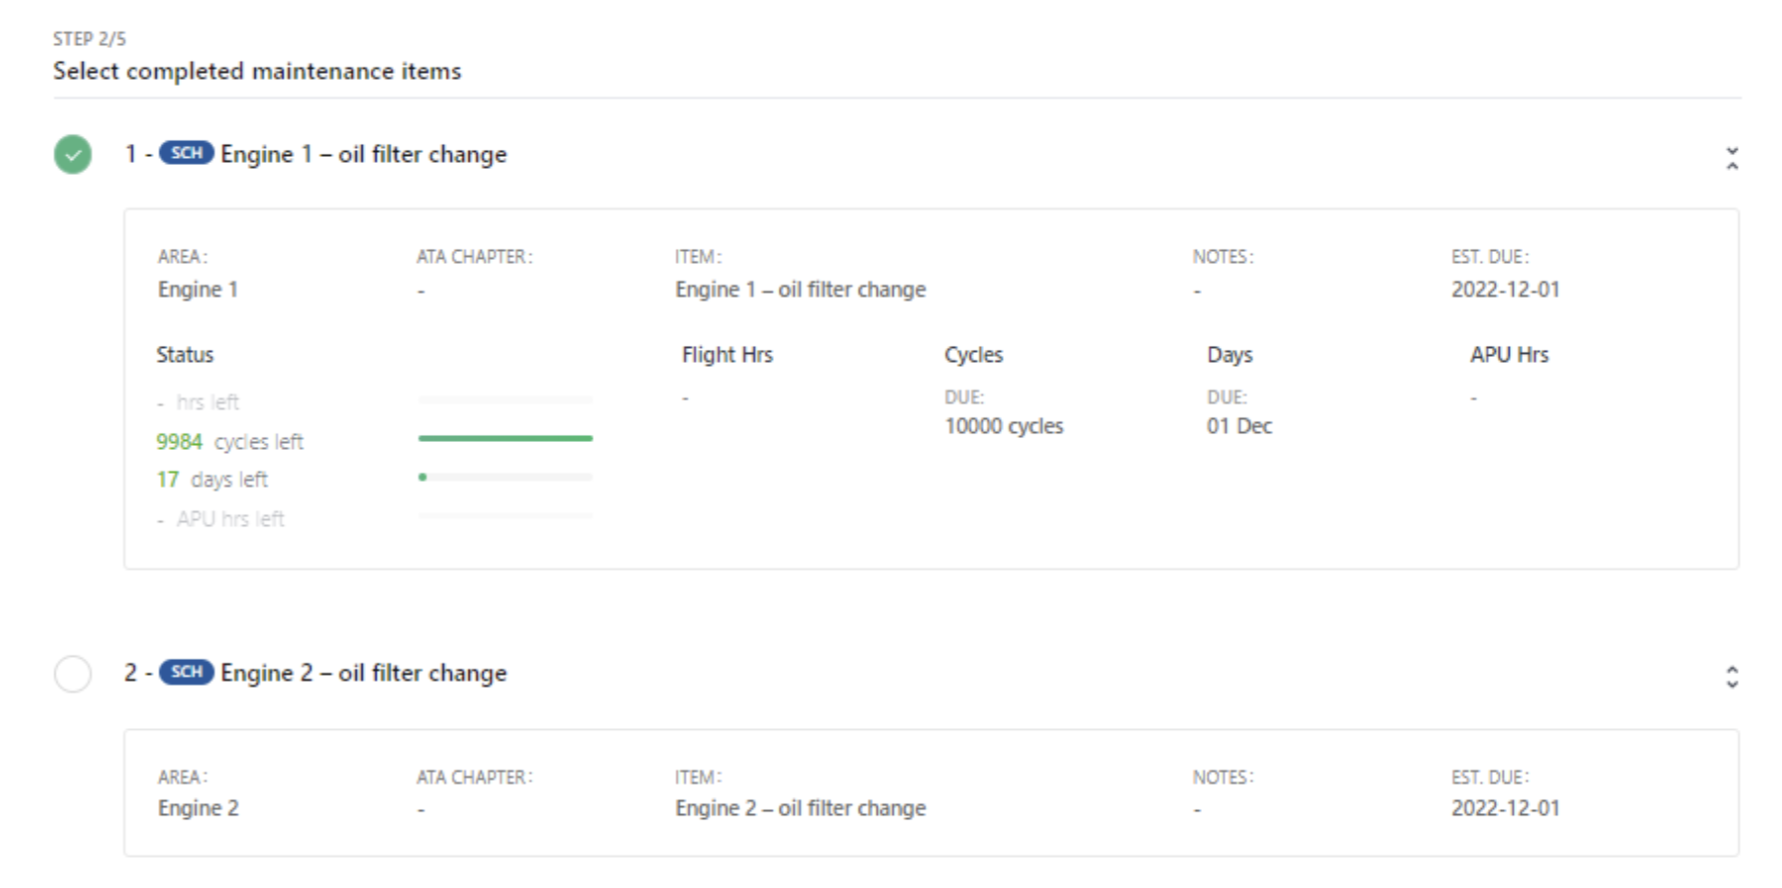
Task: Click the Engine 2 area value
Action: point(198,808)
